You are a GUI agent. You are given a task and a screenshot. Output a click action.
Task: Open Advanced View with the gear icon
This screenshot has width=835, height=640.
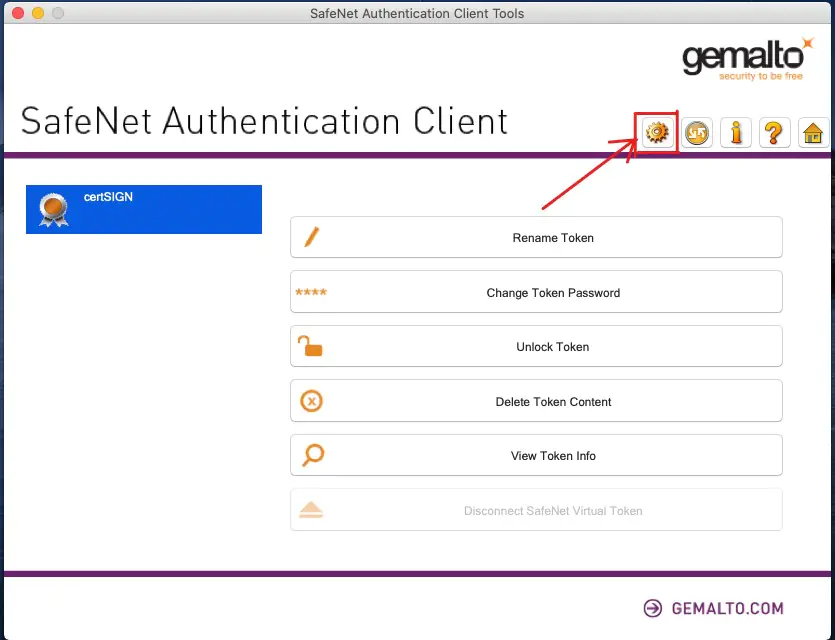pos(657,132)
